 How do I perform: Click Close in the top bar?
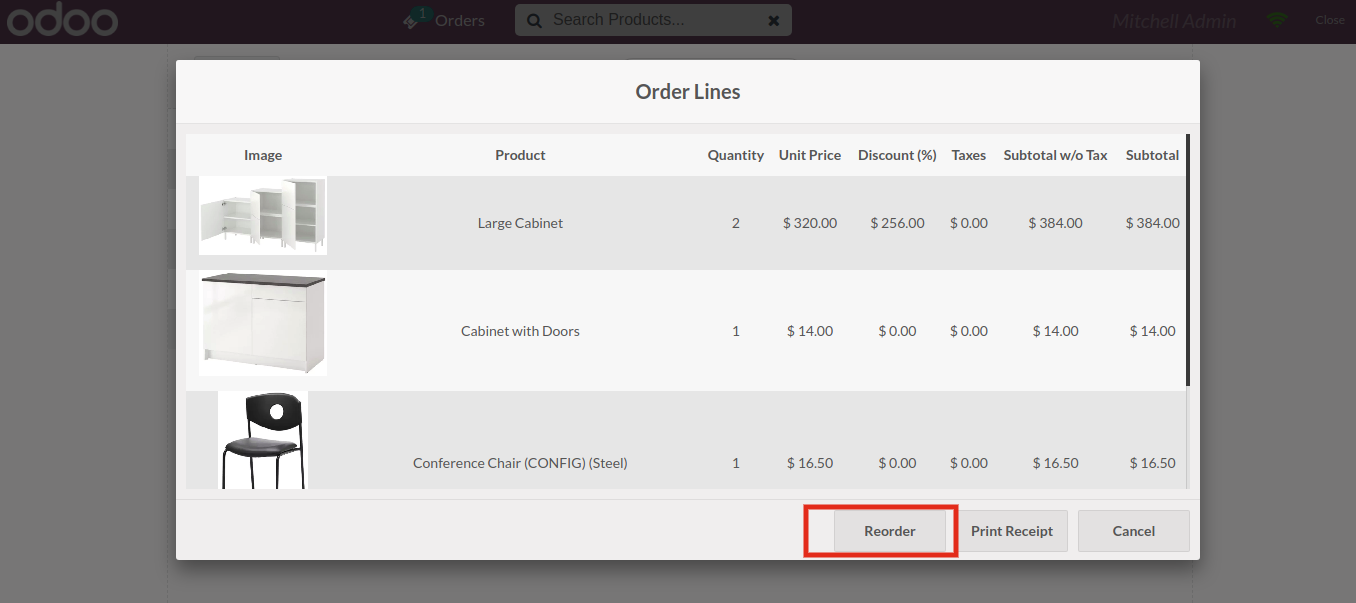click(x=1330, y=20)
